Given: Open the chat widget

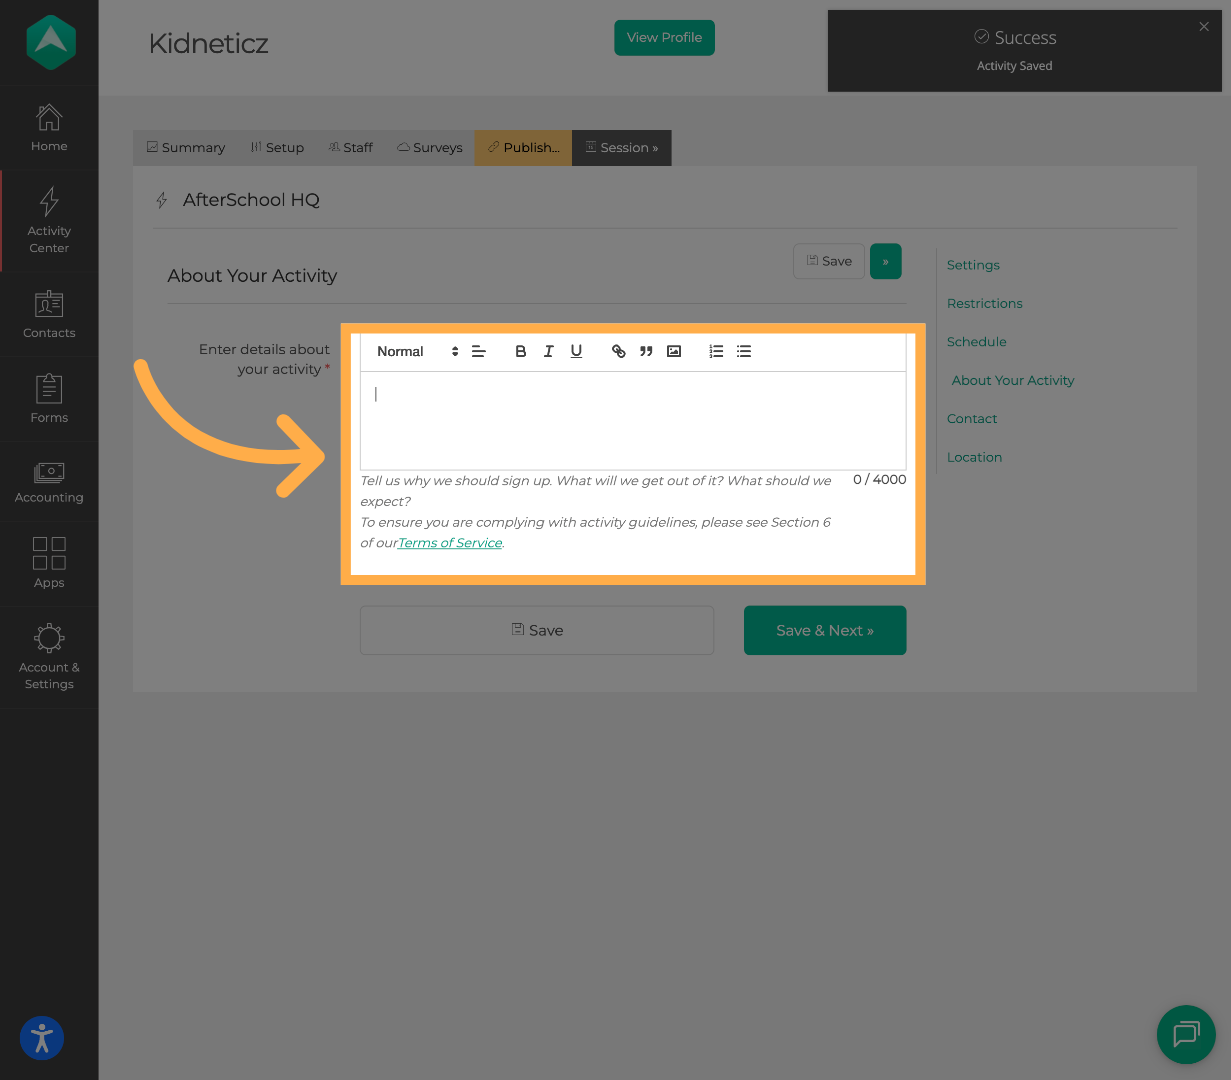Looking at the screenshot, I should coord(1186,1035).
